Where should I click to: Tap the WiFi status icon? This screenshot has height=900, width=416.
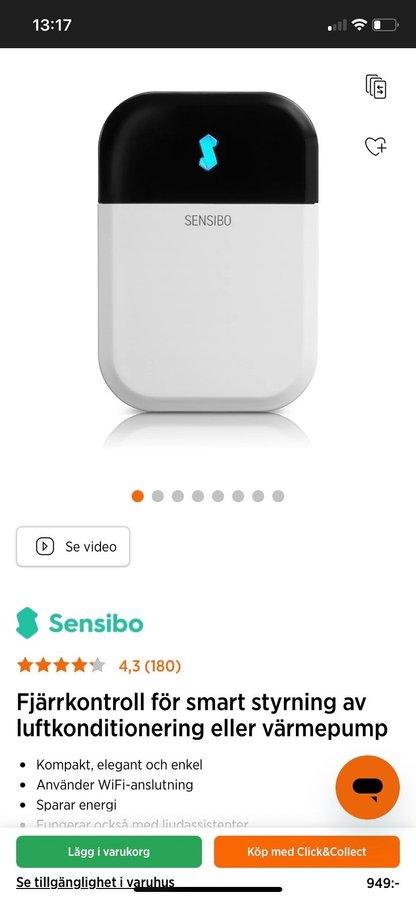pos(359,25)
